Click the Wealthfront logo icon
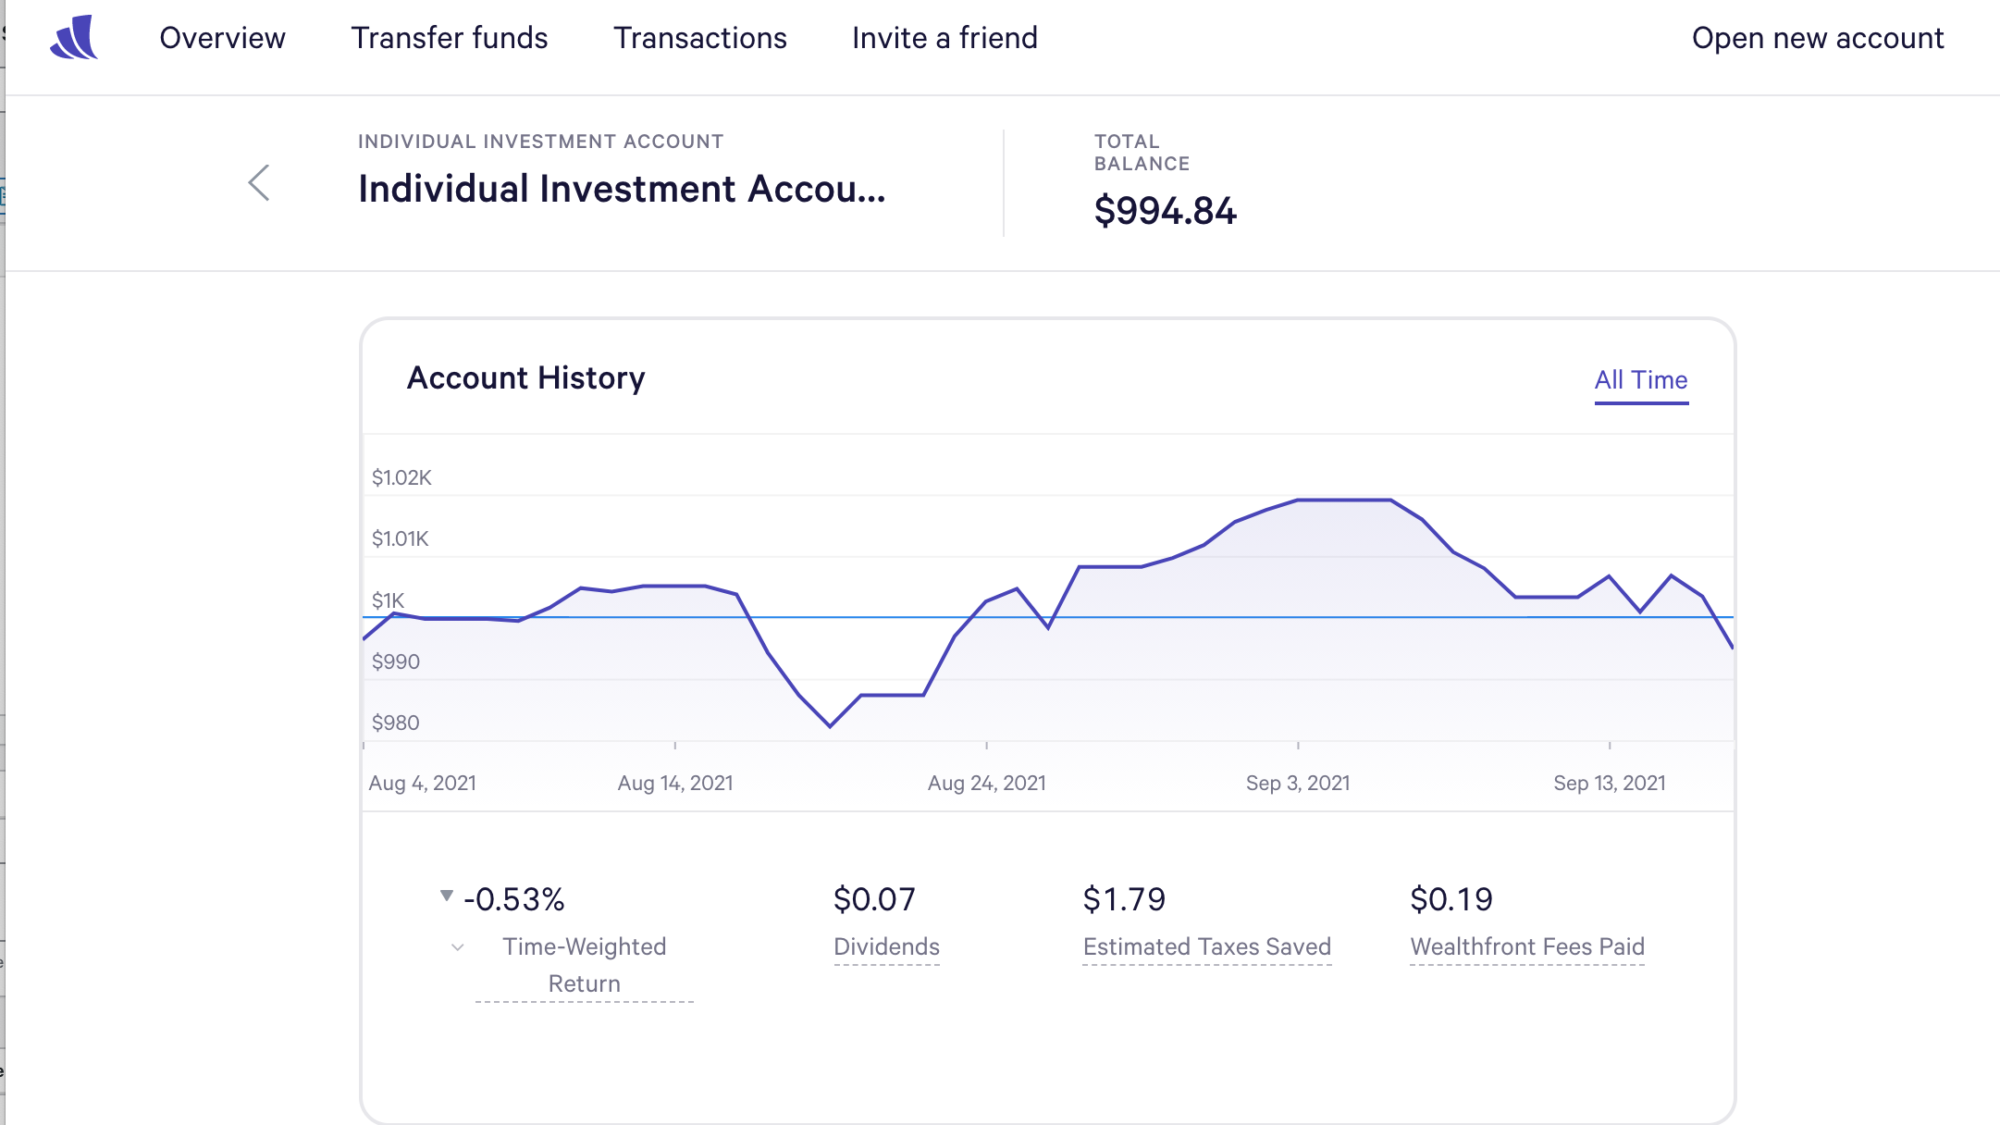 click(74, 38)
